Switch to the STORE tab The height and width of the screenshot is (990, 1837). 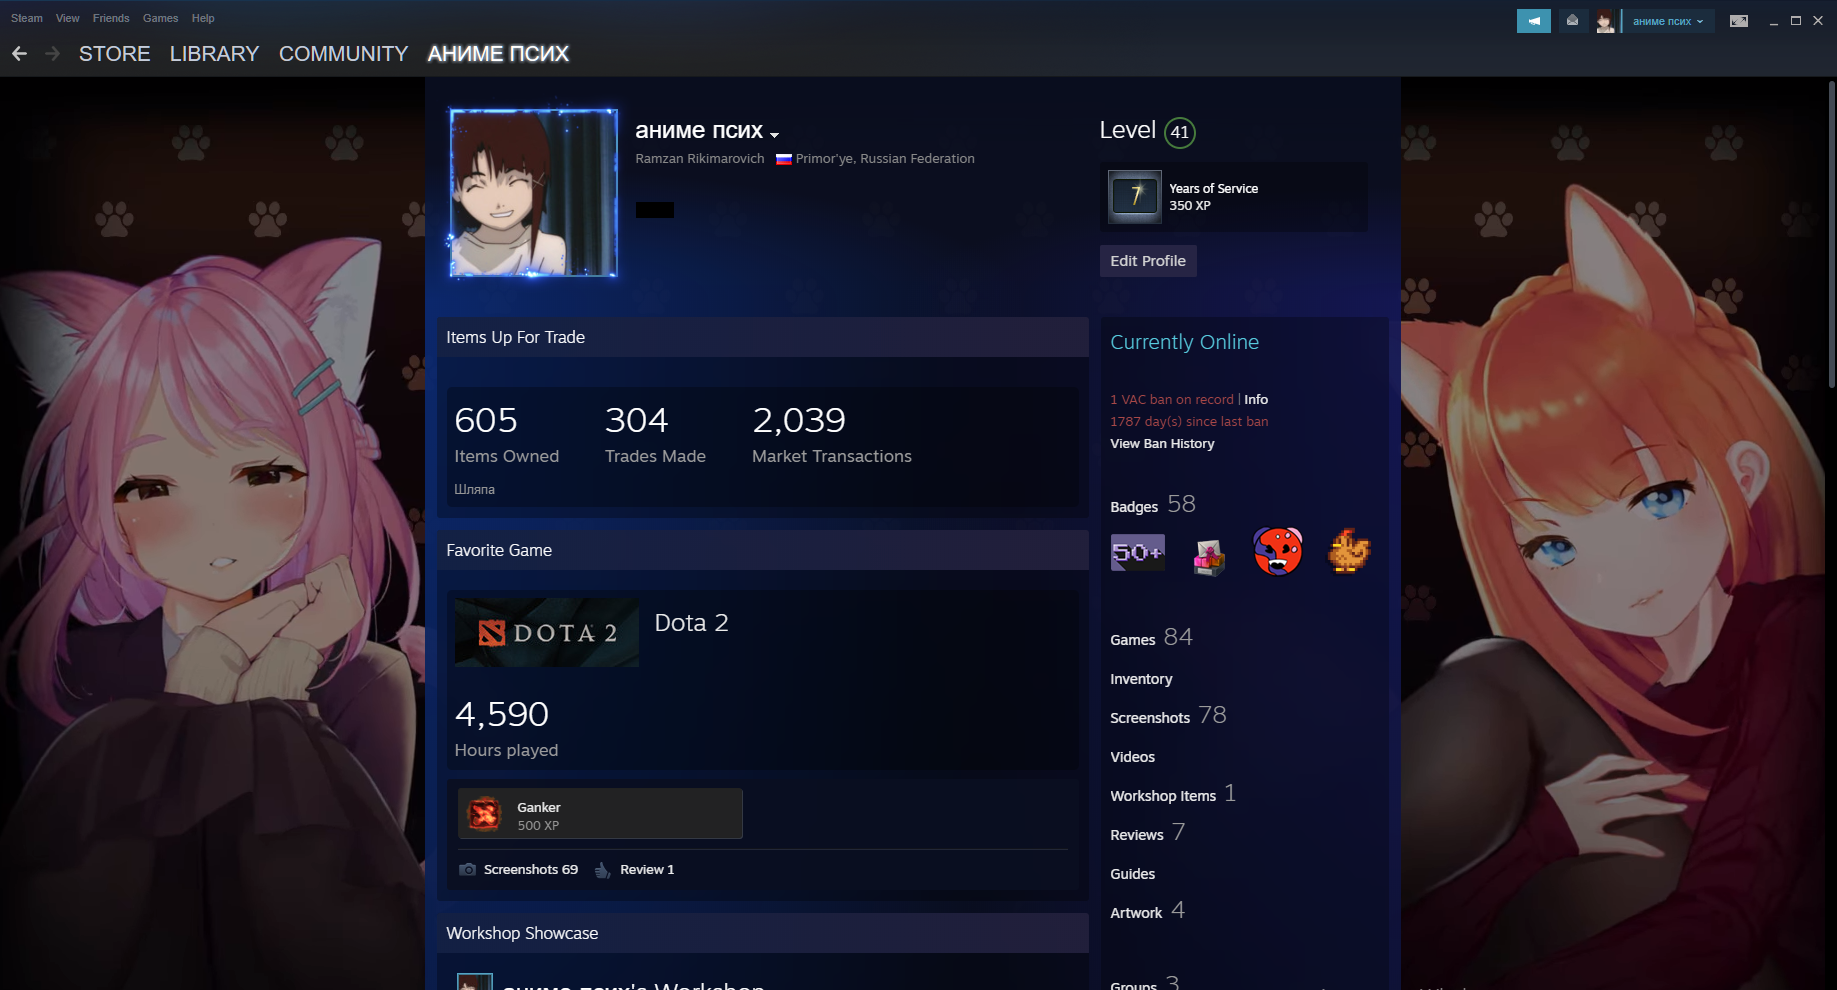pyautogui.click(x=115, y=54)
